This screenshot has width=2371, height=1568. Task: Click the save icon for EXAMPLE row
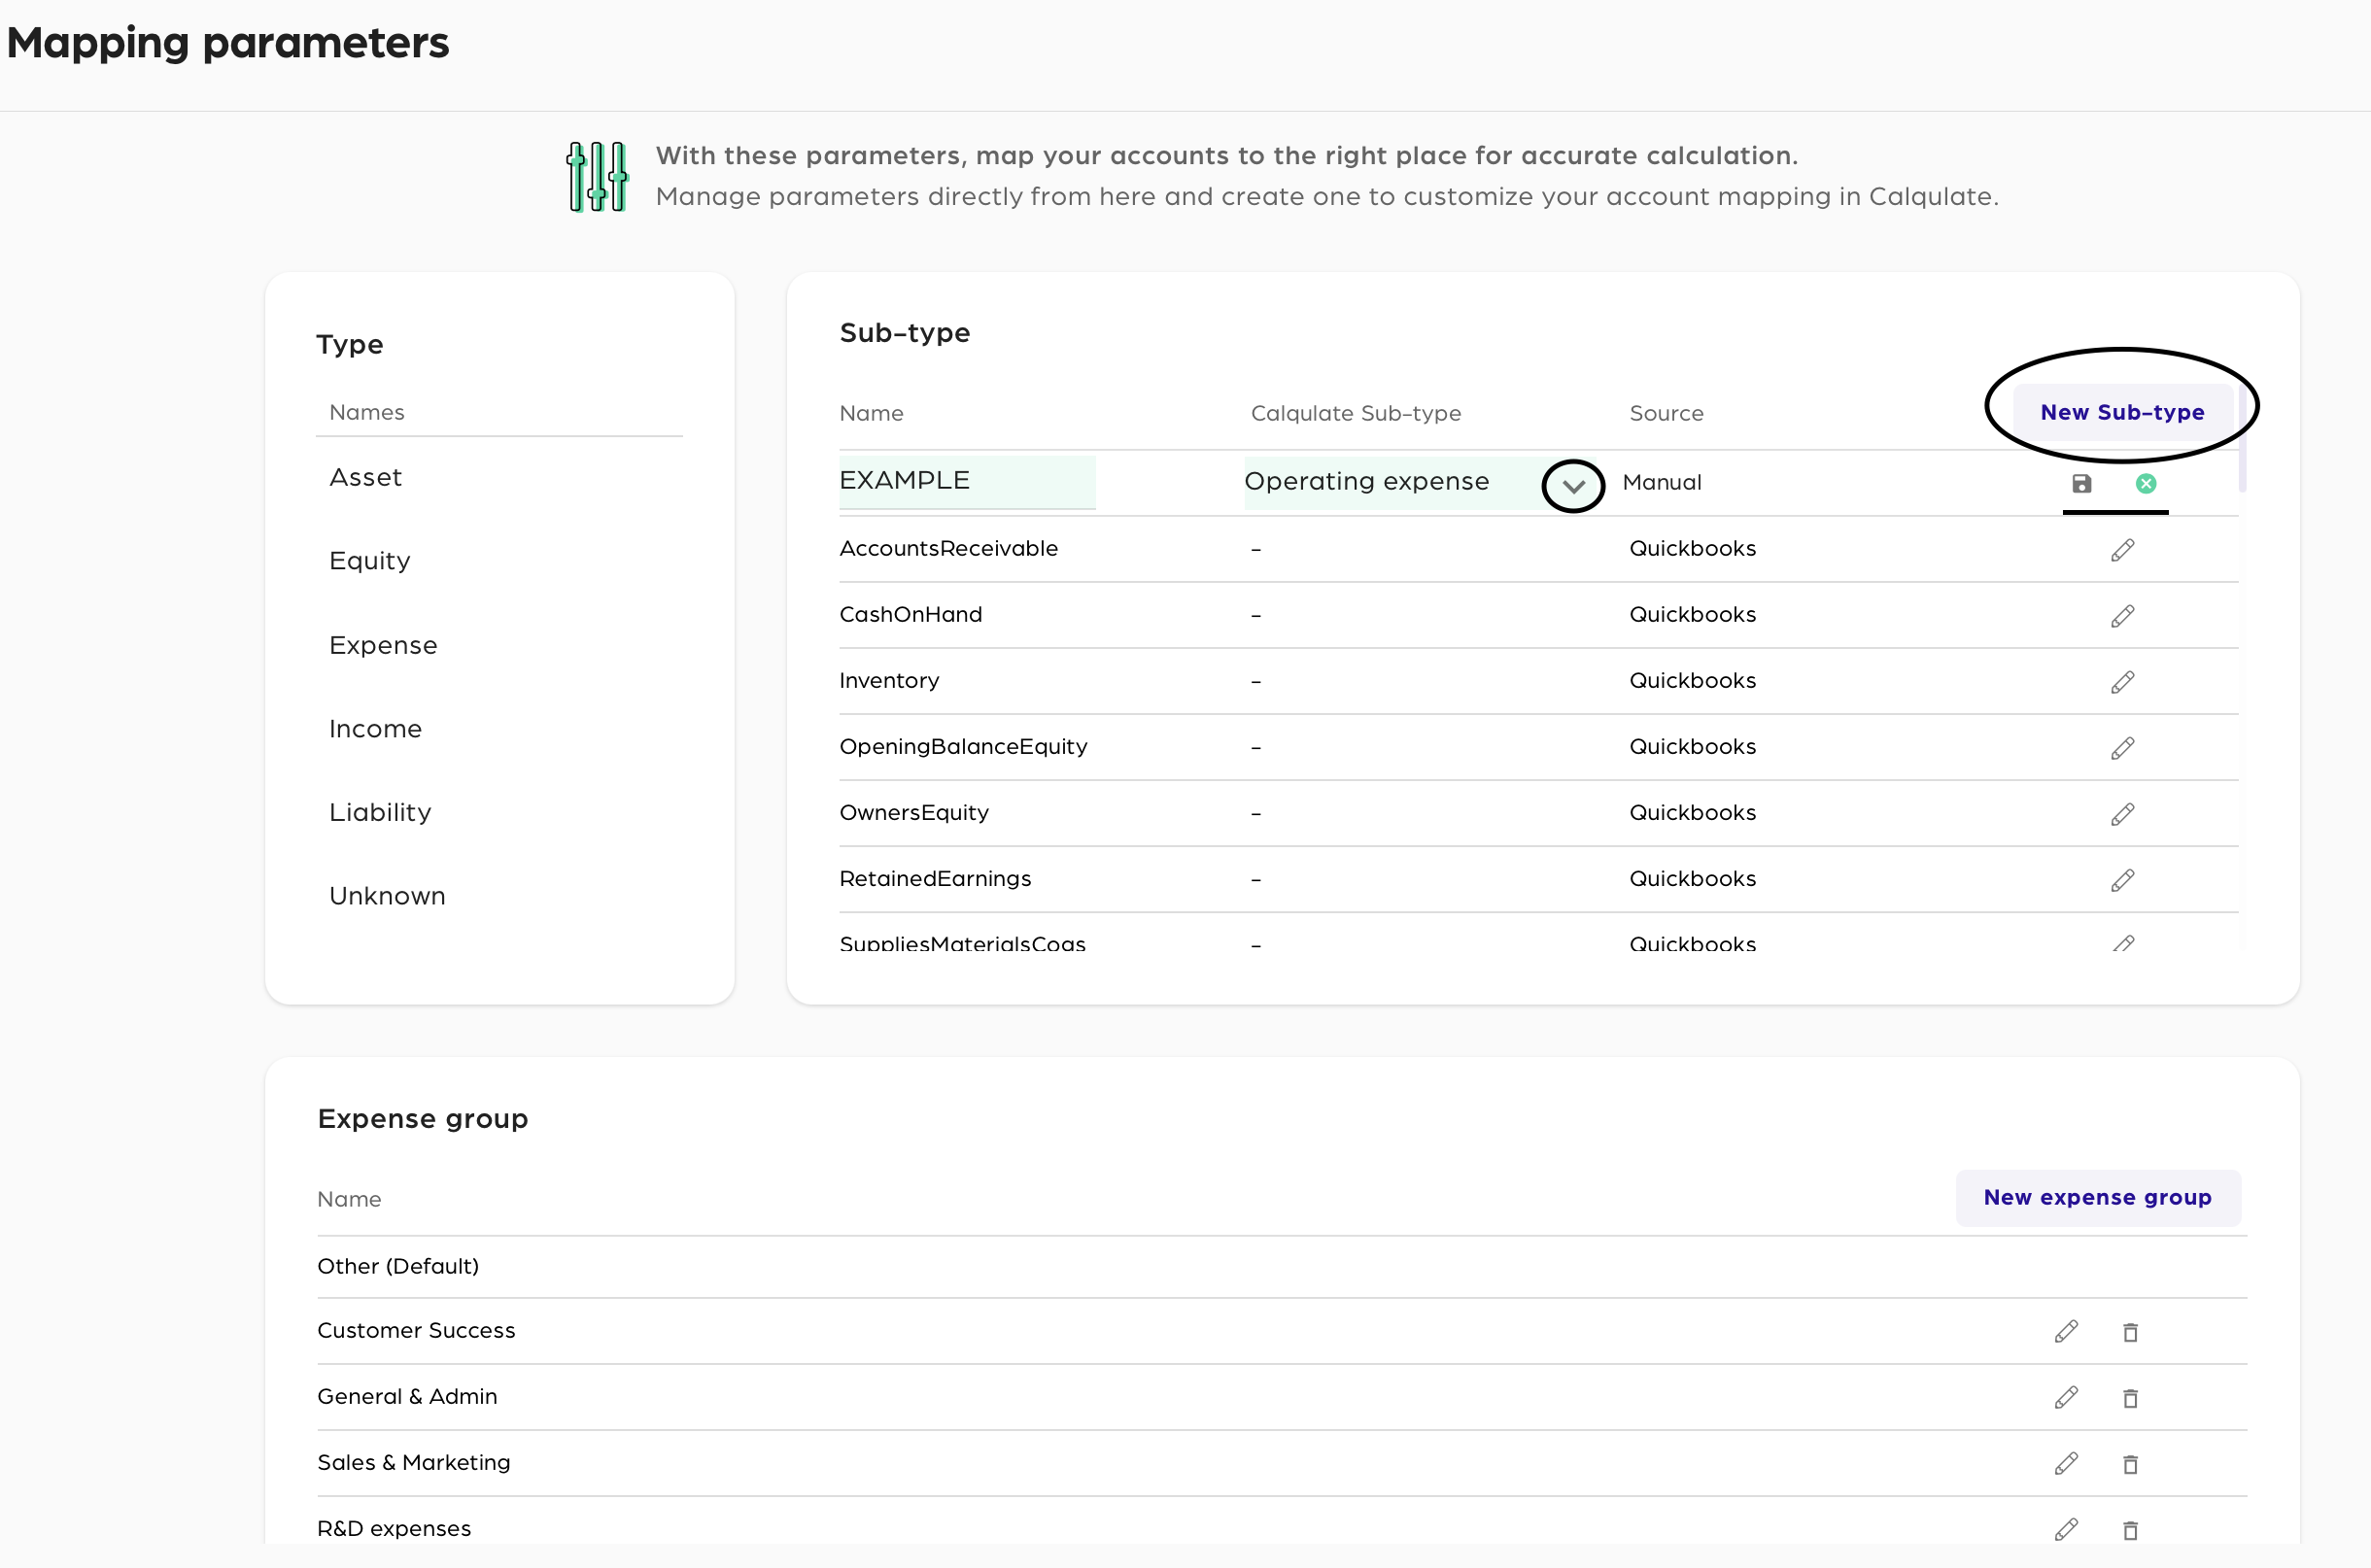coord(2081,484)
